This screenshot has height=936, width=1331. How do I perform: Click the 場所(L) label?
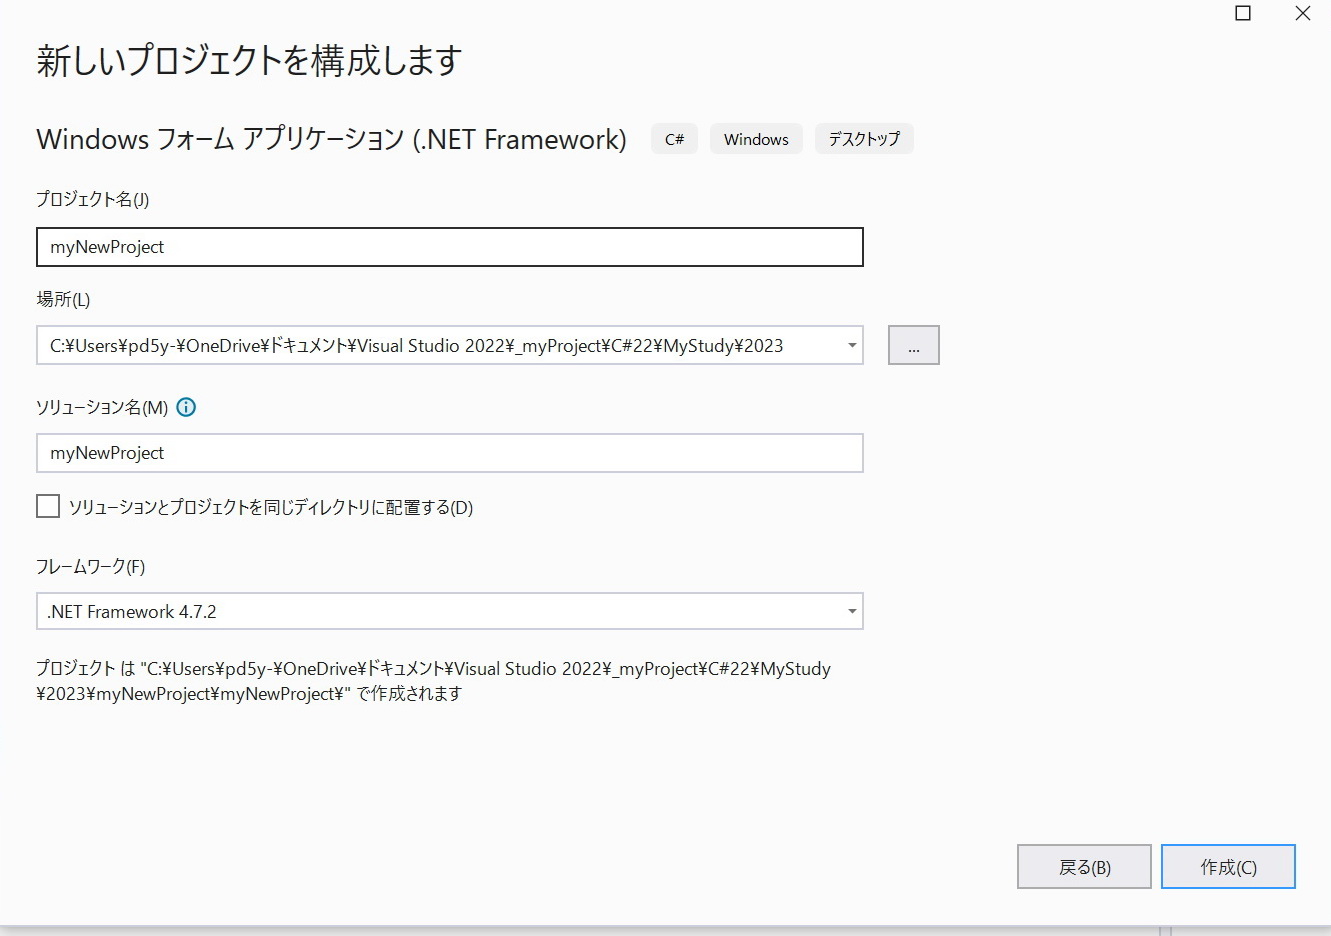pos(63,299)
